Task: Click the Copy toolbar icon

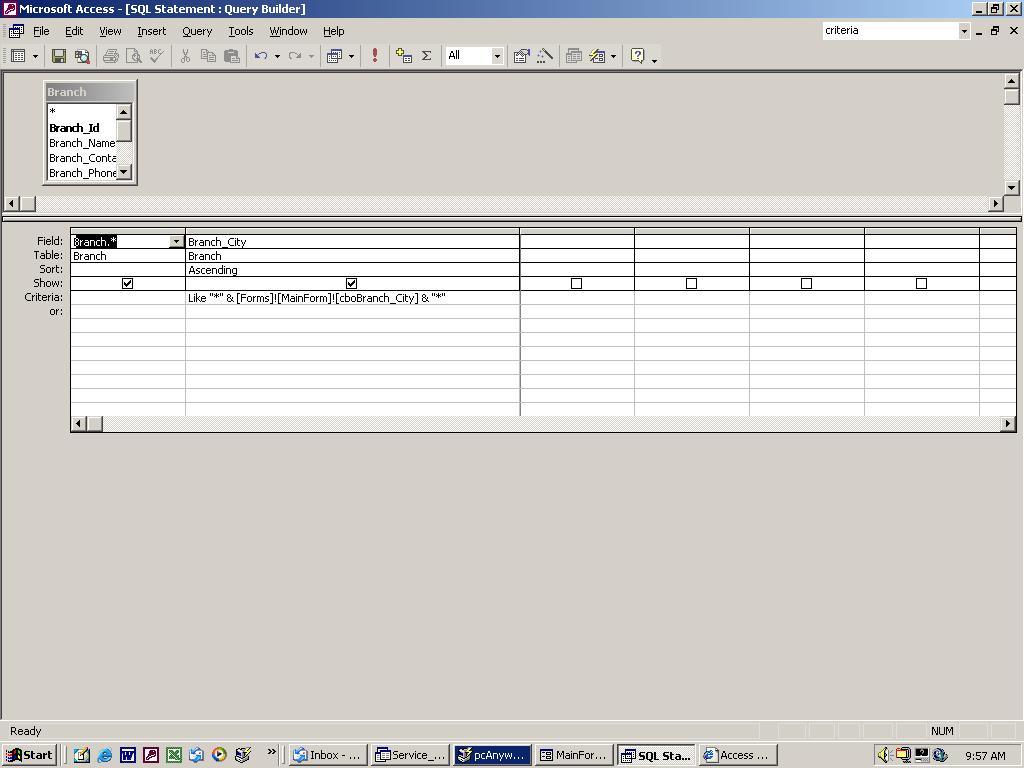Action: [x=208, y=56]
